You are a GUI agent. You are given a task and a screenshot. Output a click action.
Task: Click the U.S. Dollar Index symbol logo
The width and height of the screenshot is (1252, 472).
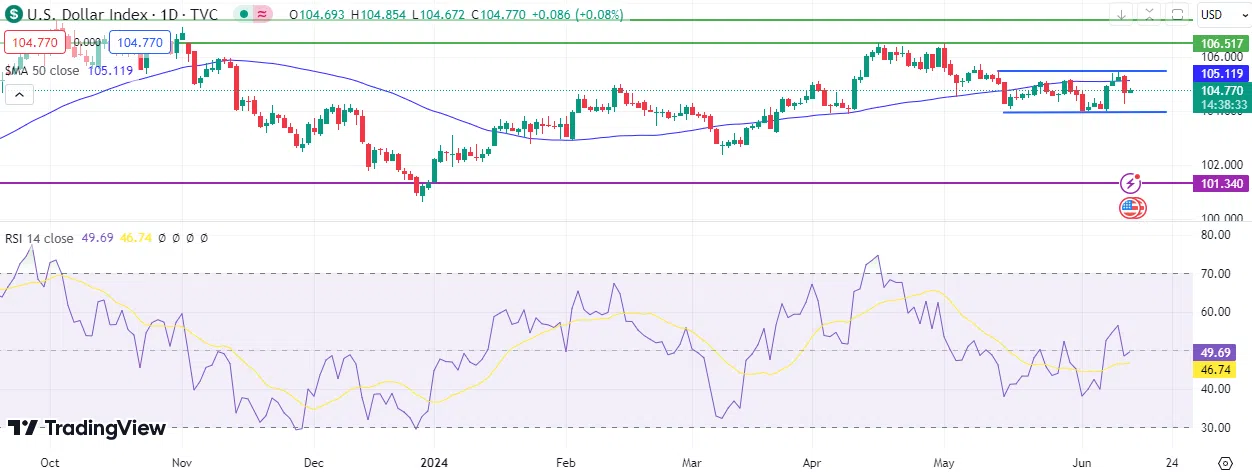[x=16, y=15]
